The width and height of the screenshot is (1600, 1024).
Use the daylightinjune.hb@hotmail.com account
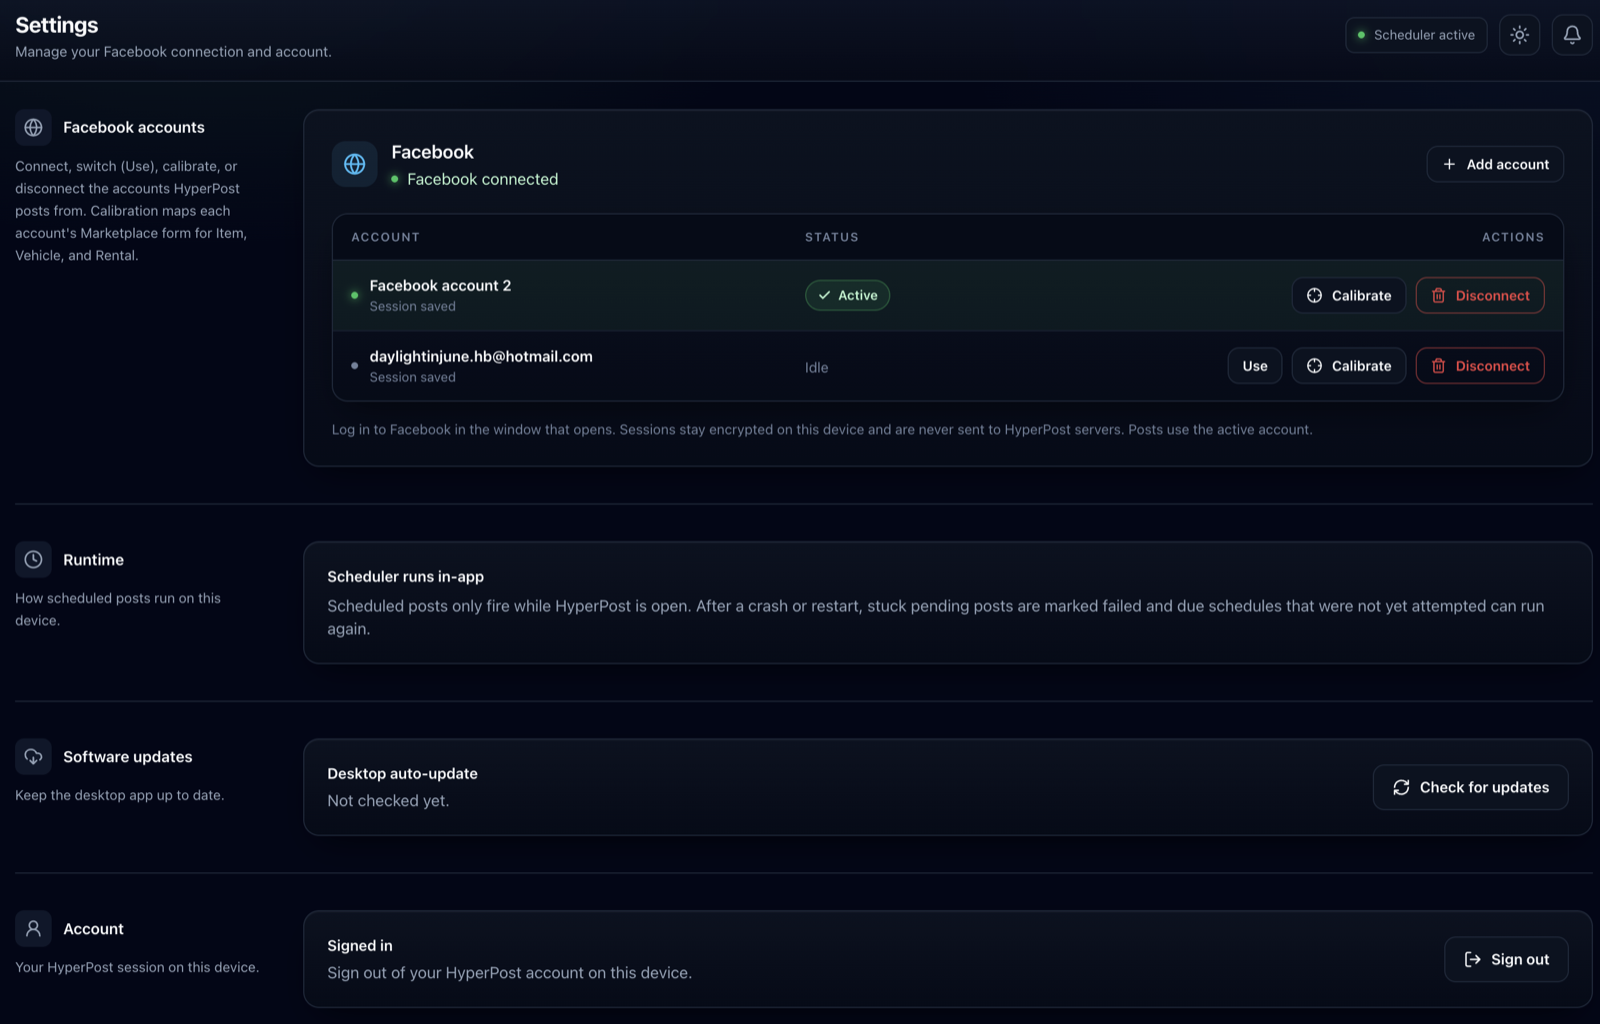click(1255, 366)
